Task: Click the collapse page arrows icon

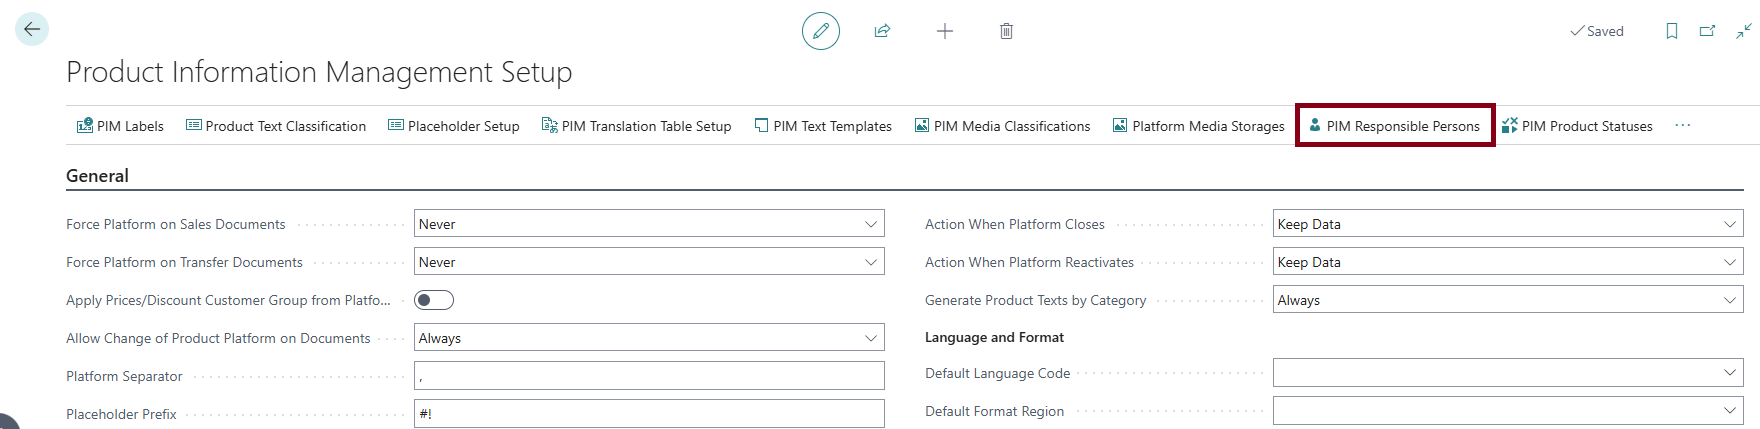Action: [1743, 31]
